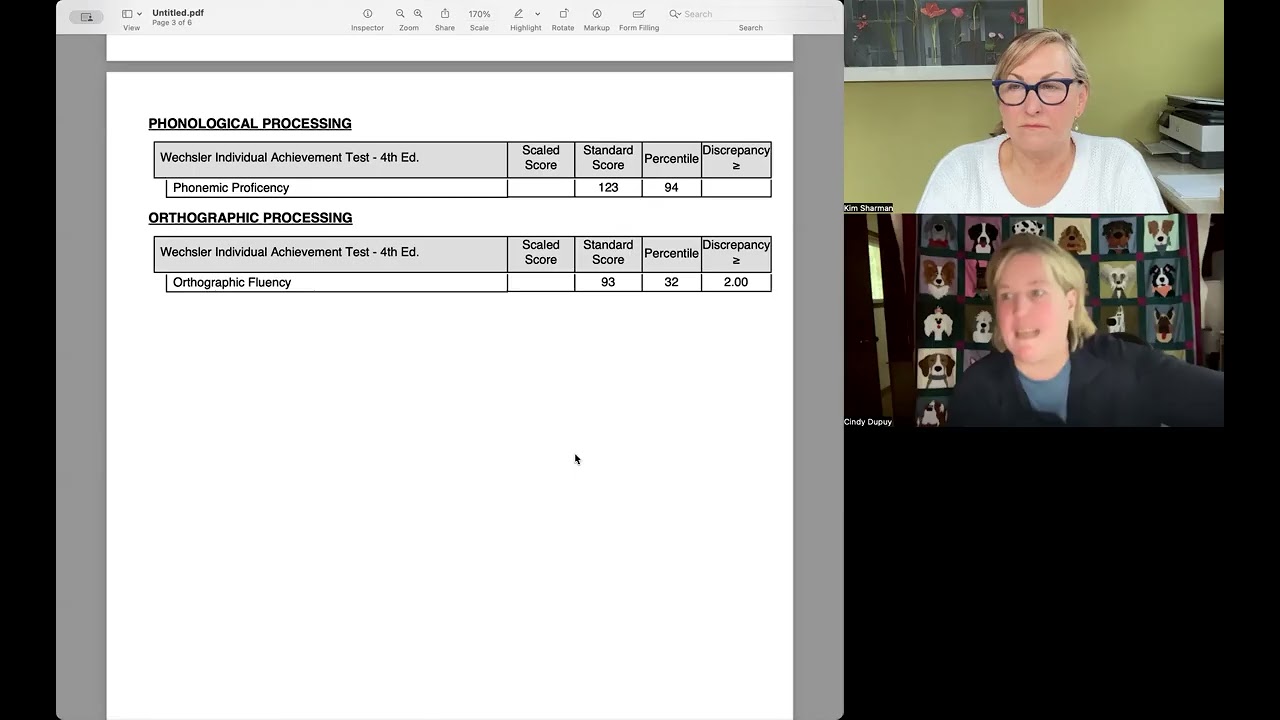Open the search options magnifier dropdown
This screenshot has height=720, width=1280.
[675, 14]
